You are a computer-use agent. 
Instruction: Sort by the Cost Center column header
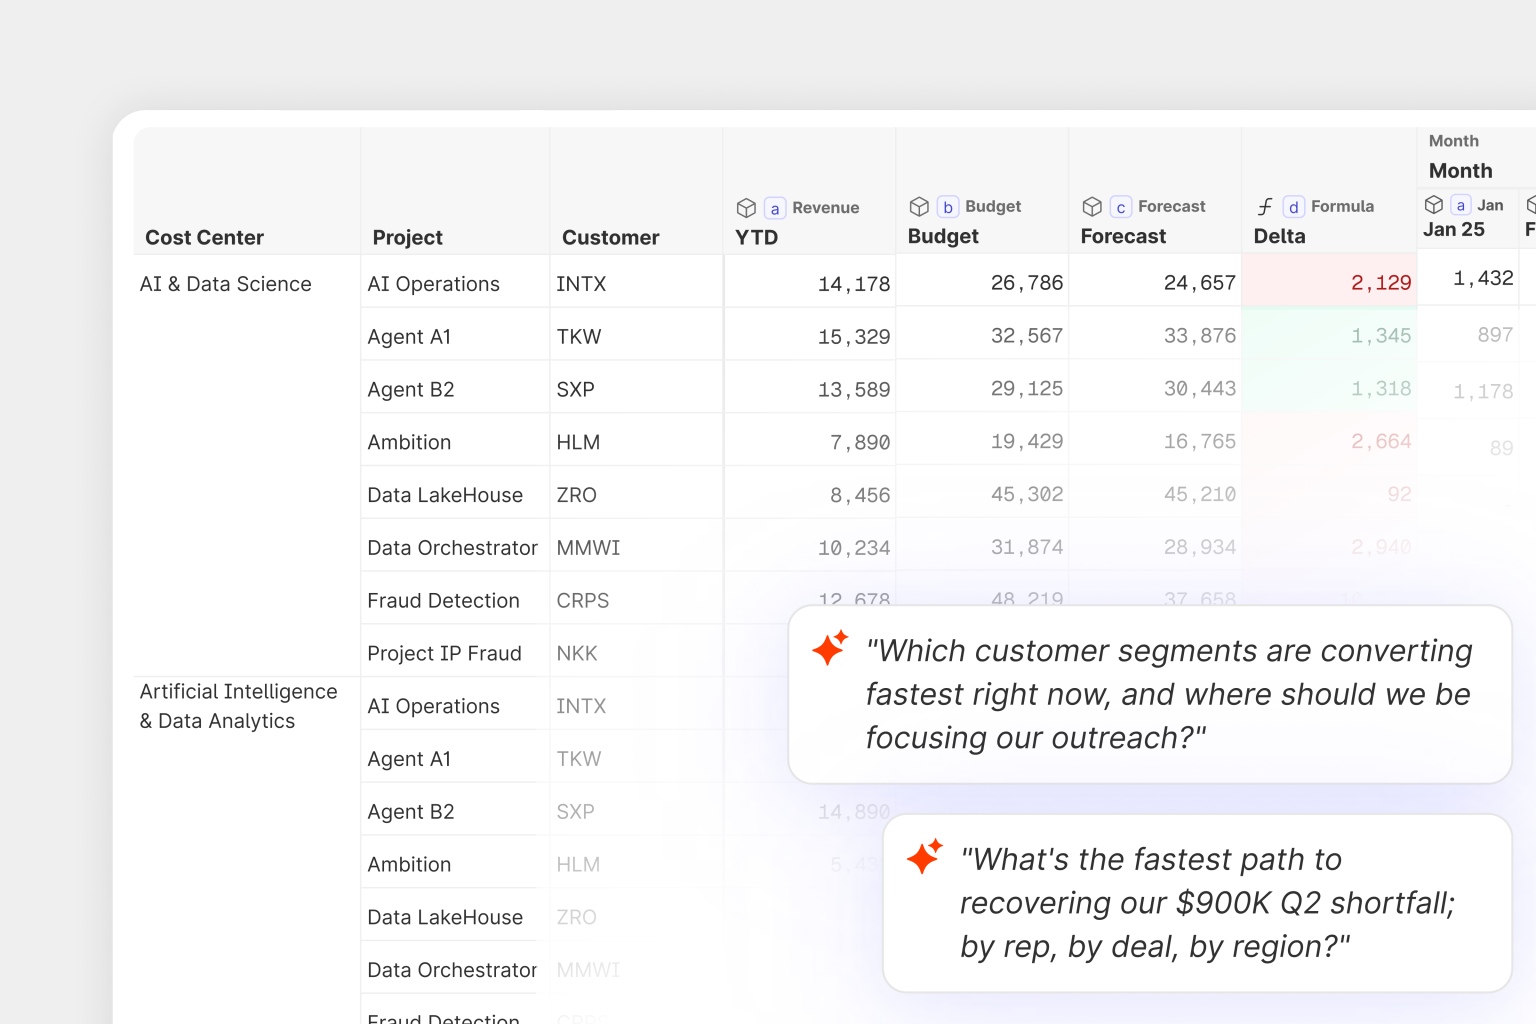(x=205, y=238)
